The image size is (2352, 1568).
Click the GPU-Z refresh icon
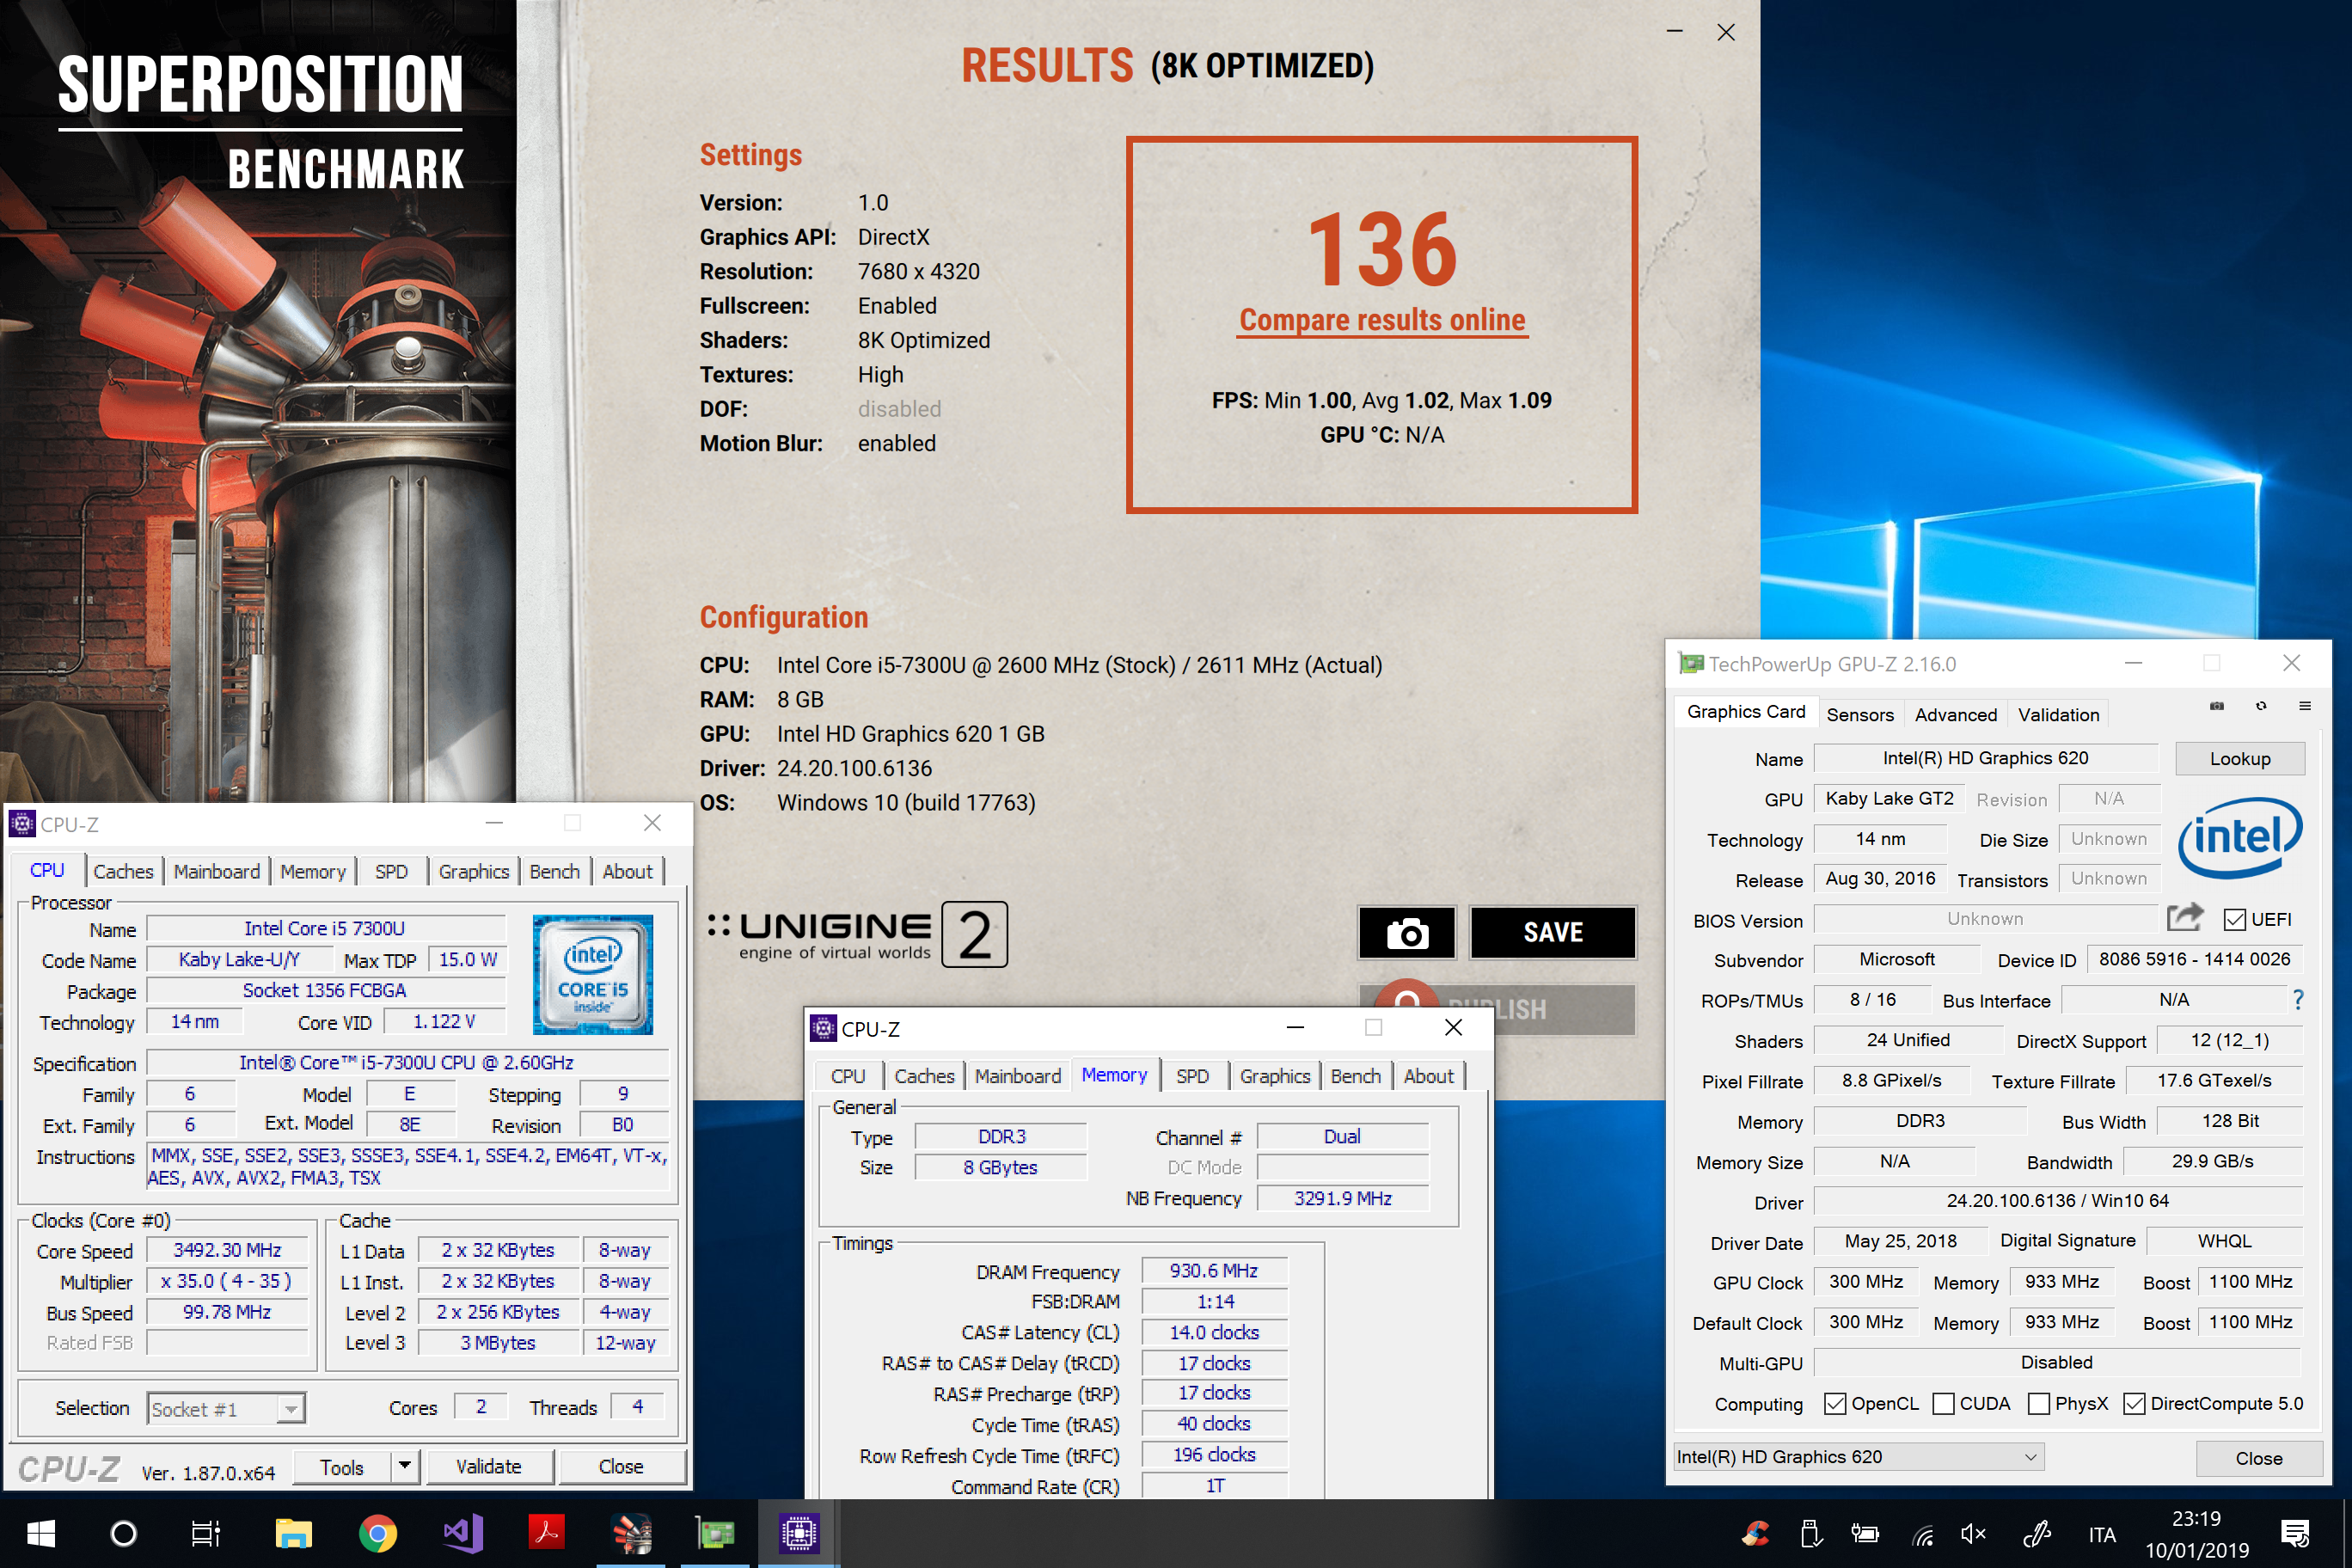[2261, 706]
